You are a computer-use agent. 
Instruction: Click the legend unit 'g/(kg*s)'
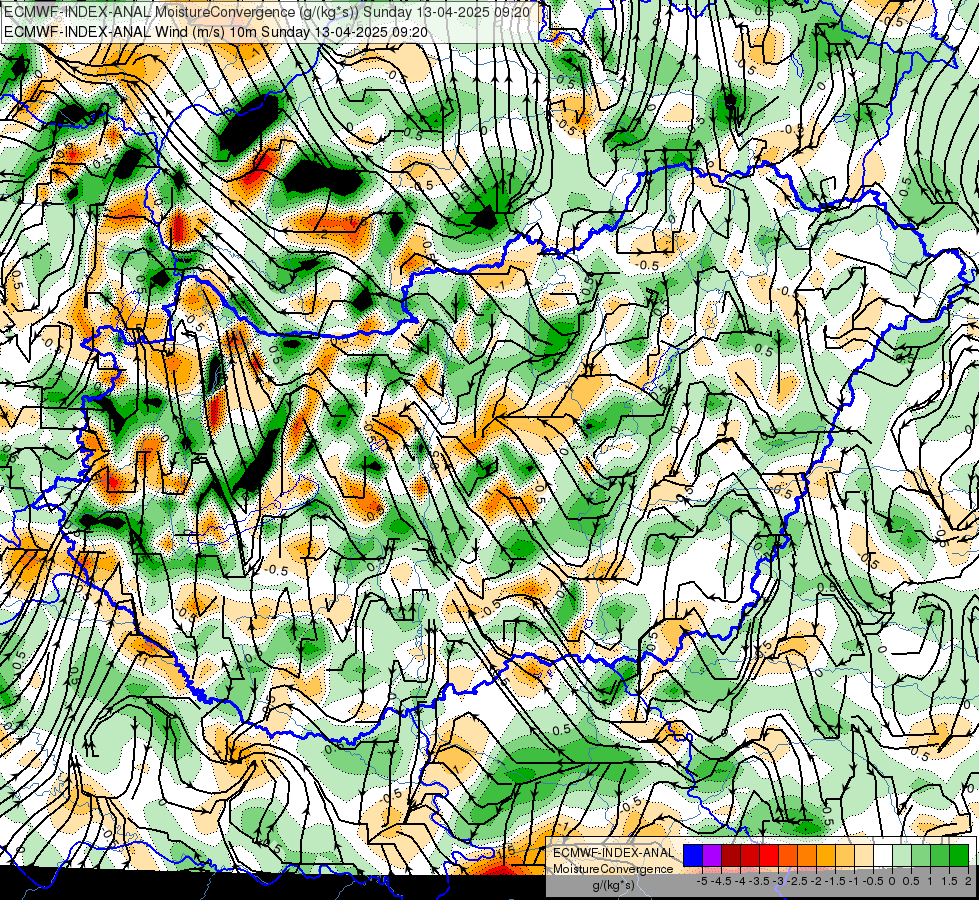pos(614,885)
